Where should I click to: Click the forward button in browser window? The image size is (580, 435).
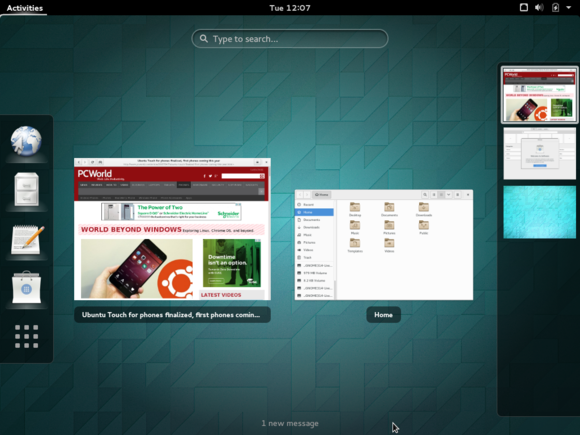point(85,162)
